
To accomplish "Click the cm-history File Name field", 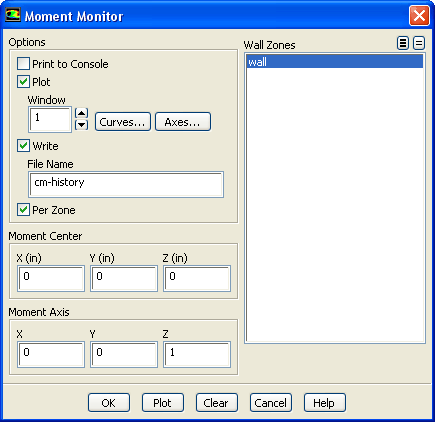I will click(126, 184).
